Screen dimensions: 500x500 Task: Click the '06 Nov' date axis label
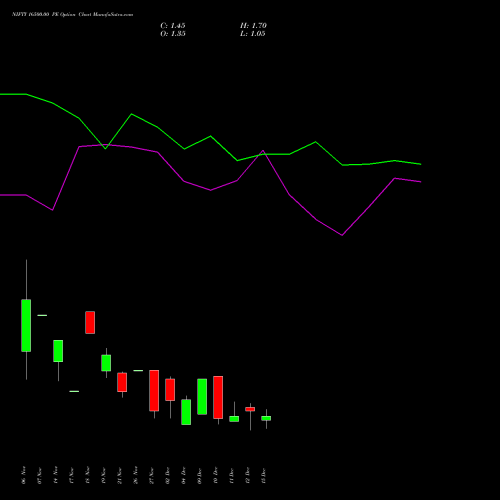23,475
